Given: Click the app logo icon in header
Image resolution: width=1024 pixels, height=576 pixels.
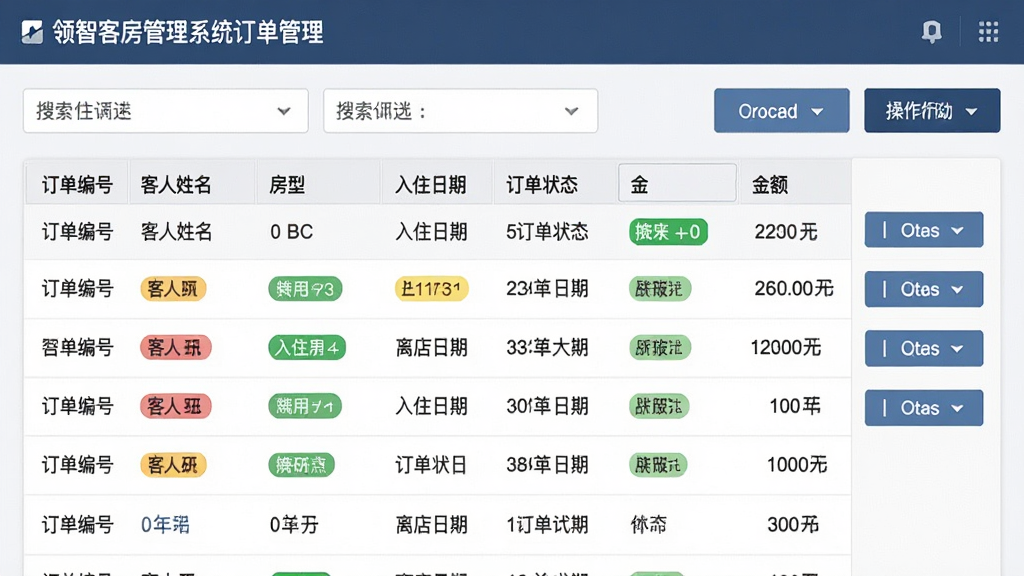Looking at the screenshot, I should [32, 32].
